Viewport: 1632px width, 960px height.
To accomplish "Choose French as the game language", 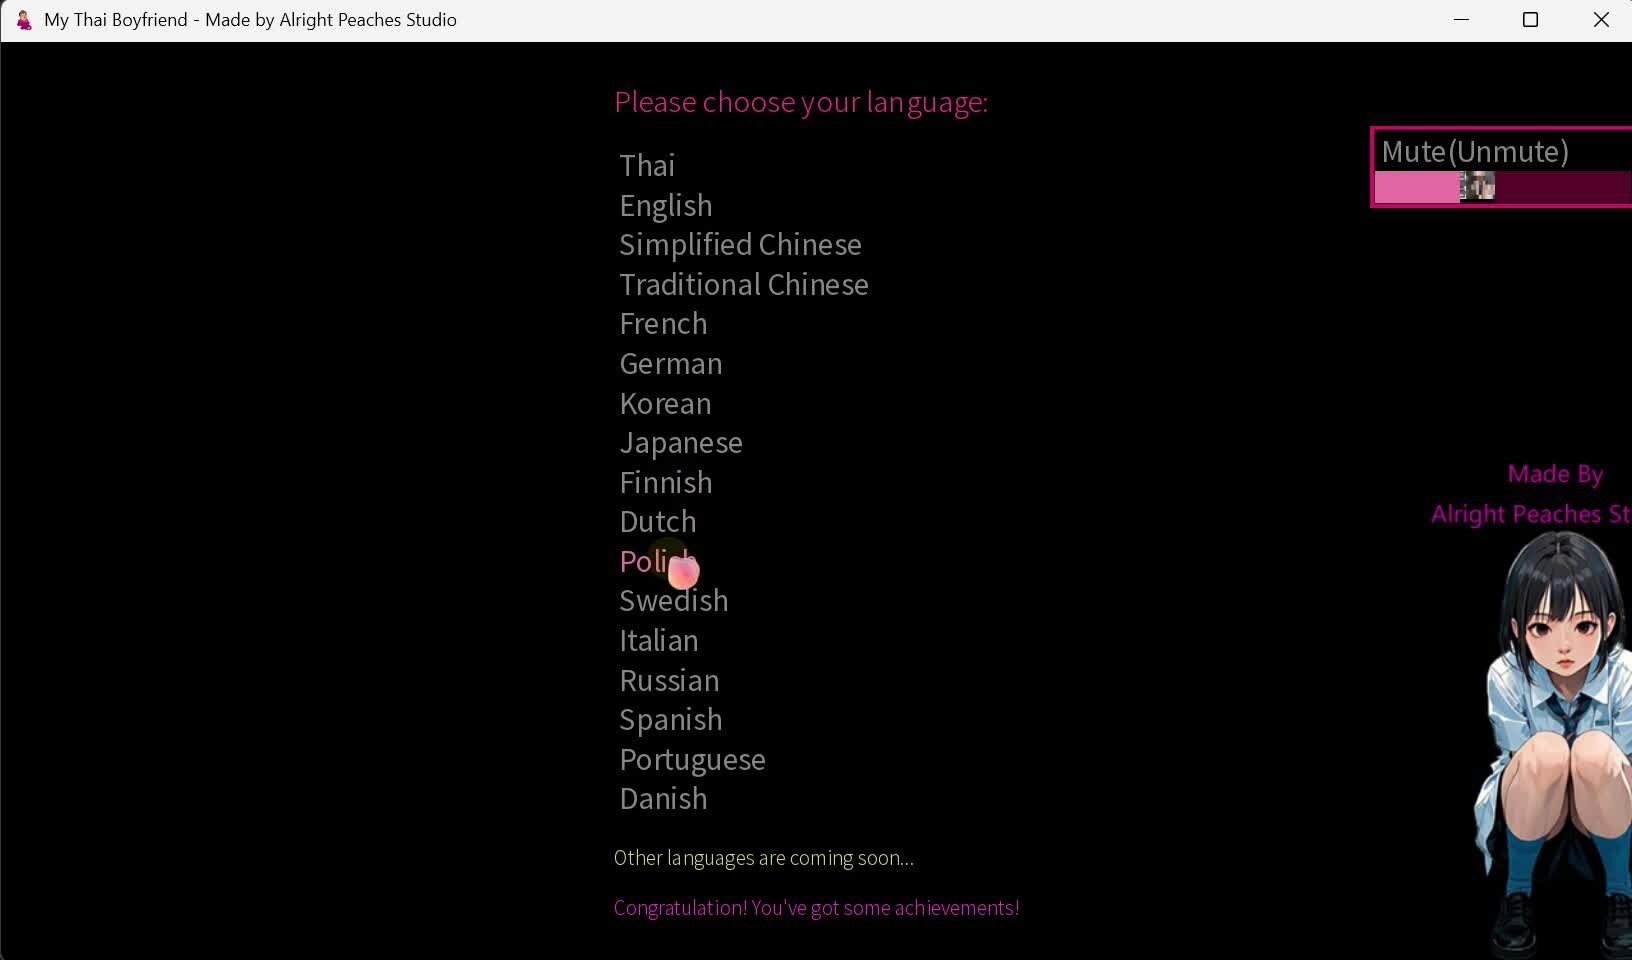I will point(663,324).
